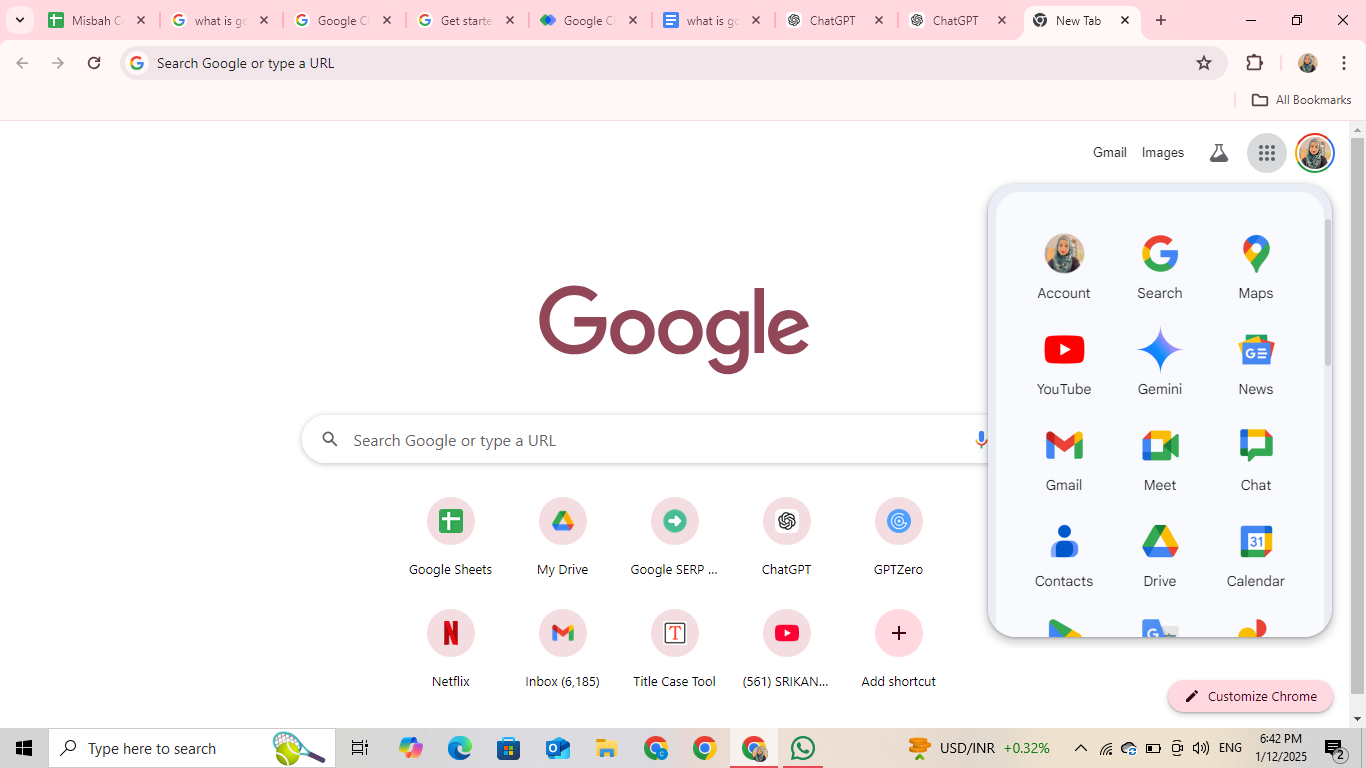
Task: Show hidden system tray icons
Action: coord(1081,748)
